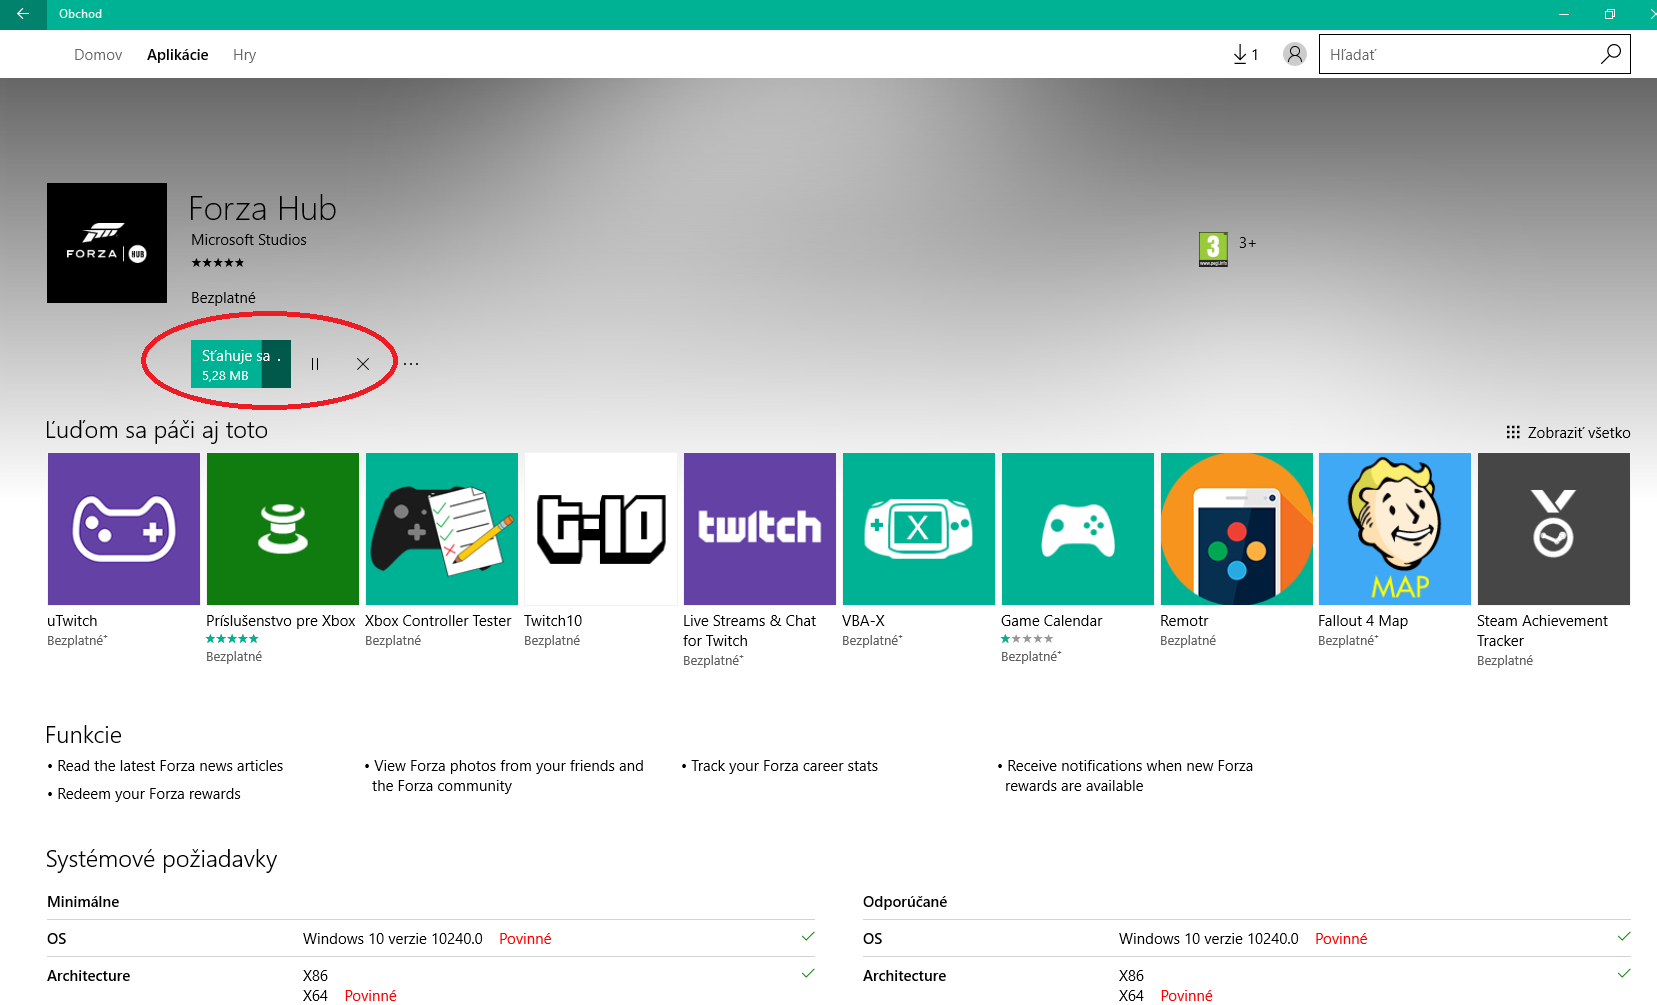1657x1005 pixels.
Task: Click Steam Achievement Tracker title text
Action: click(1542, 631)
